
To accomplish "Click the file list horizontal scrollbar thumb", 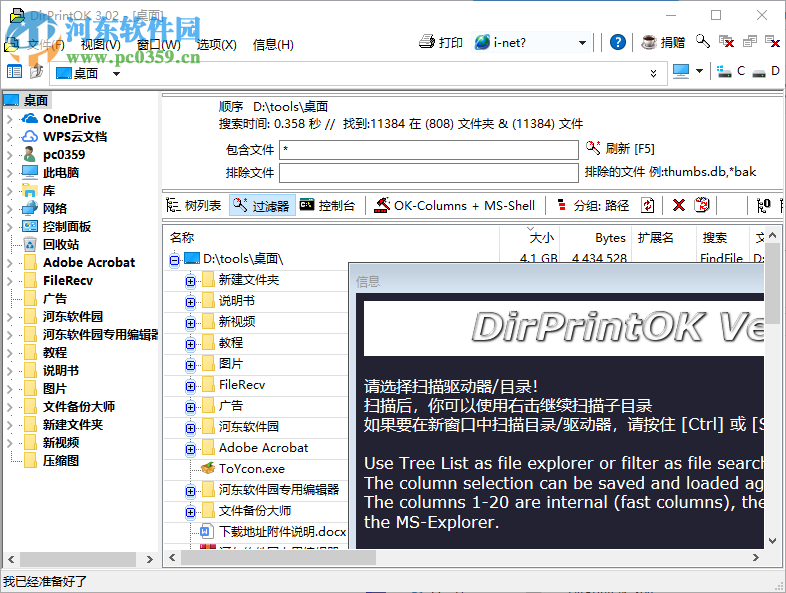I will tap(278, 557).
